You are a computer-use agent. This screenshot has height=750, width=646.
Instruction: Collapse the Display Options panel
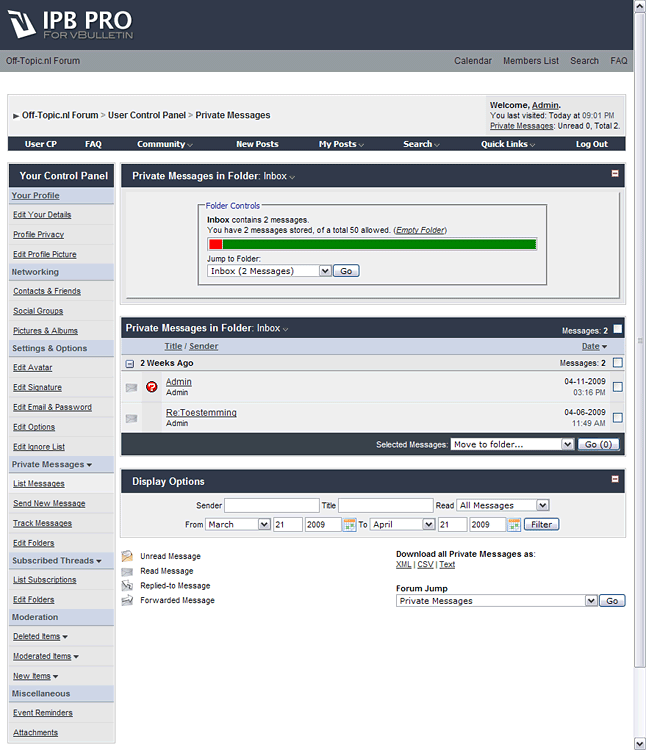615,480
